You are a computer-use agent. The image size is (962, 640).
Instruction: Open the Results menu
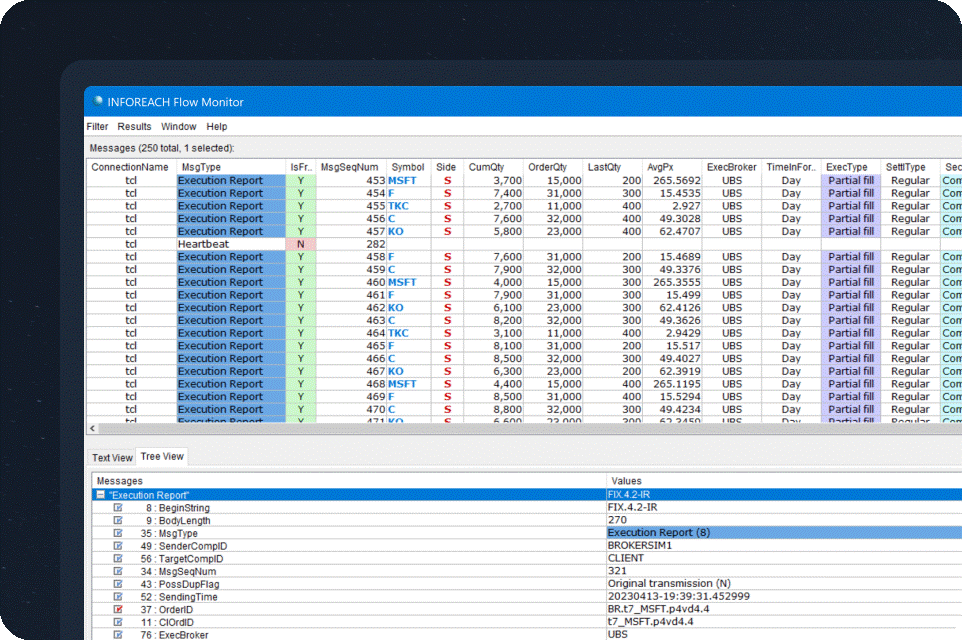point(134,127)
